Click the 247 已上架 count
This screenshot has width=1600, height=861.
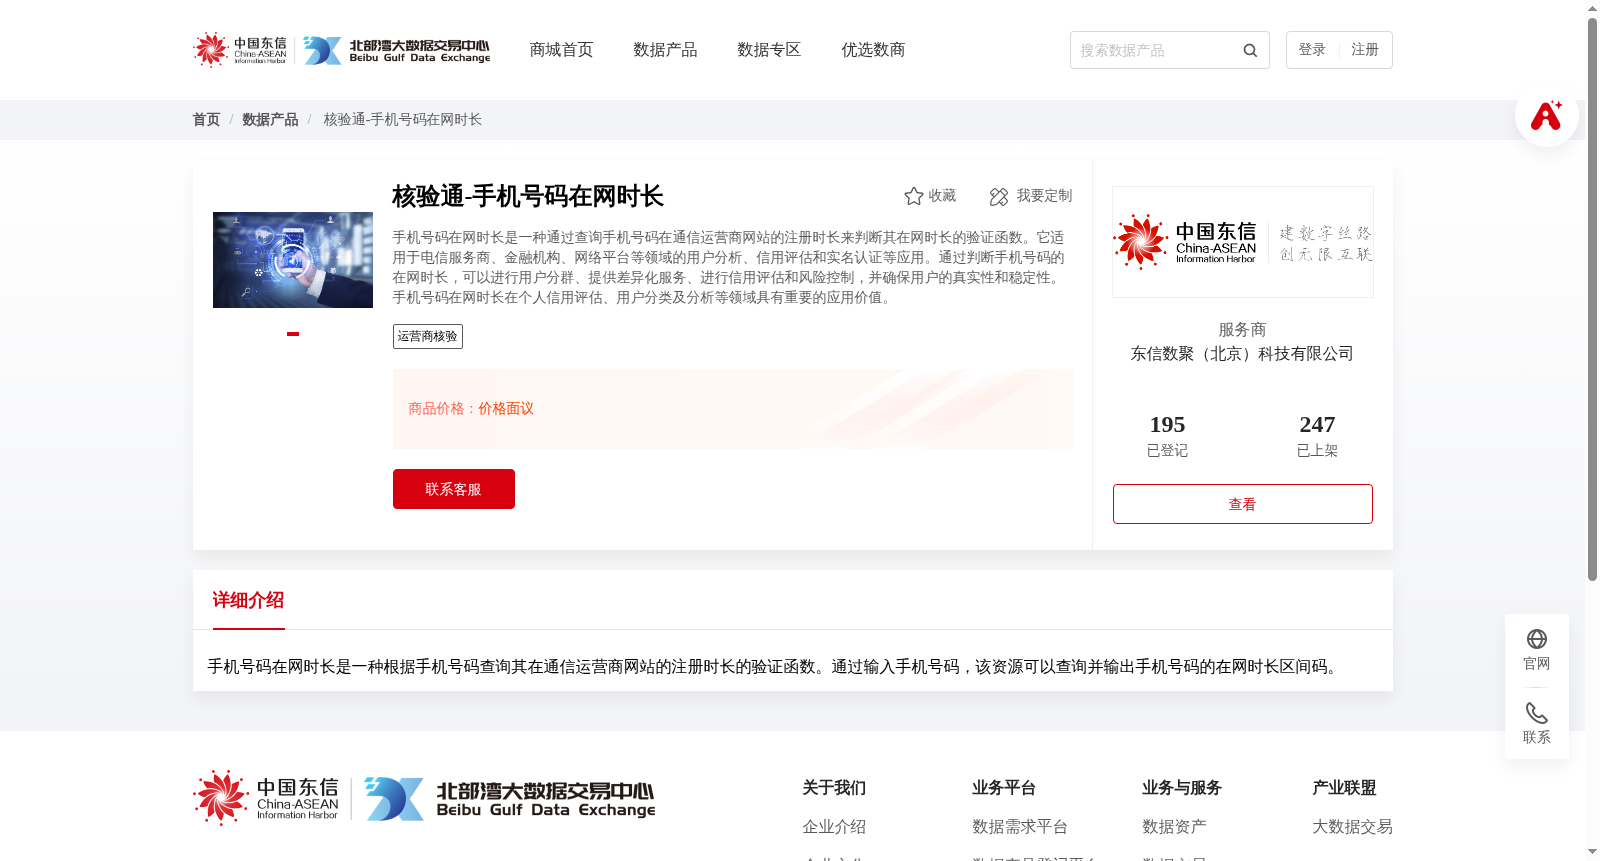tap(1317, 436)
